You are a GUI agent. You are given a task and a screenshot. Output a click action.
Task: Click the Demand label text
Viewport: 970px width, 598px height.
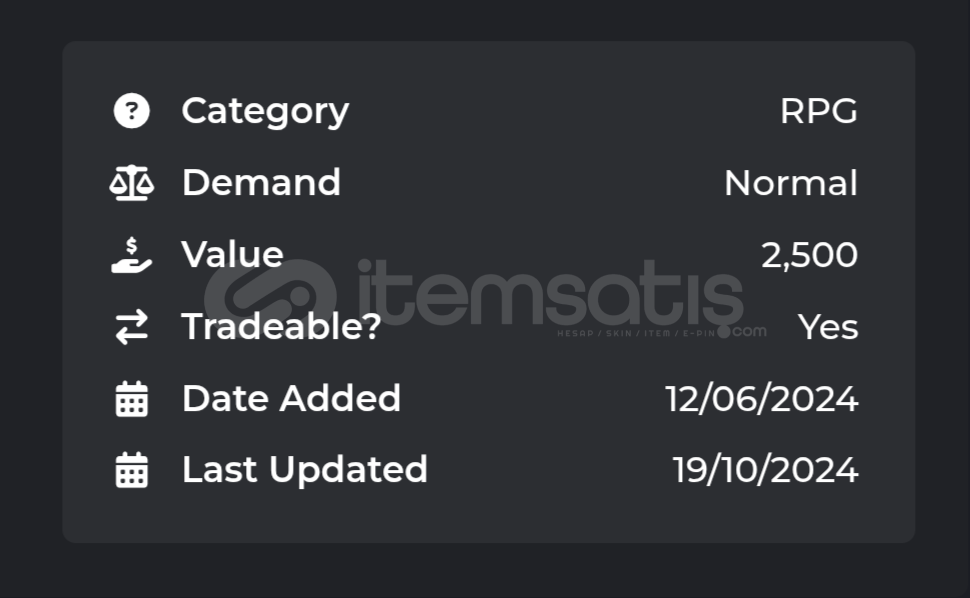pyautogui.click(x=261, y=183)
